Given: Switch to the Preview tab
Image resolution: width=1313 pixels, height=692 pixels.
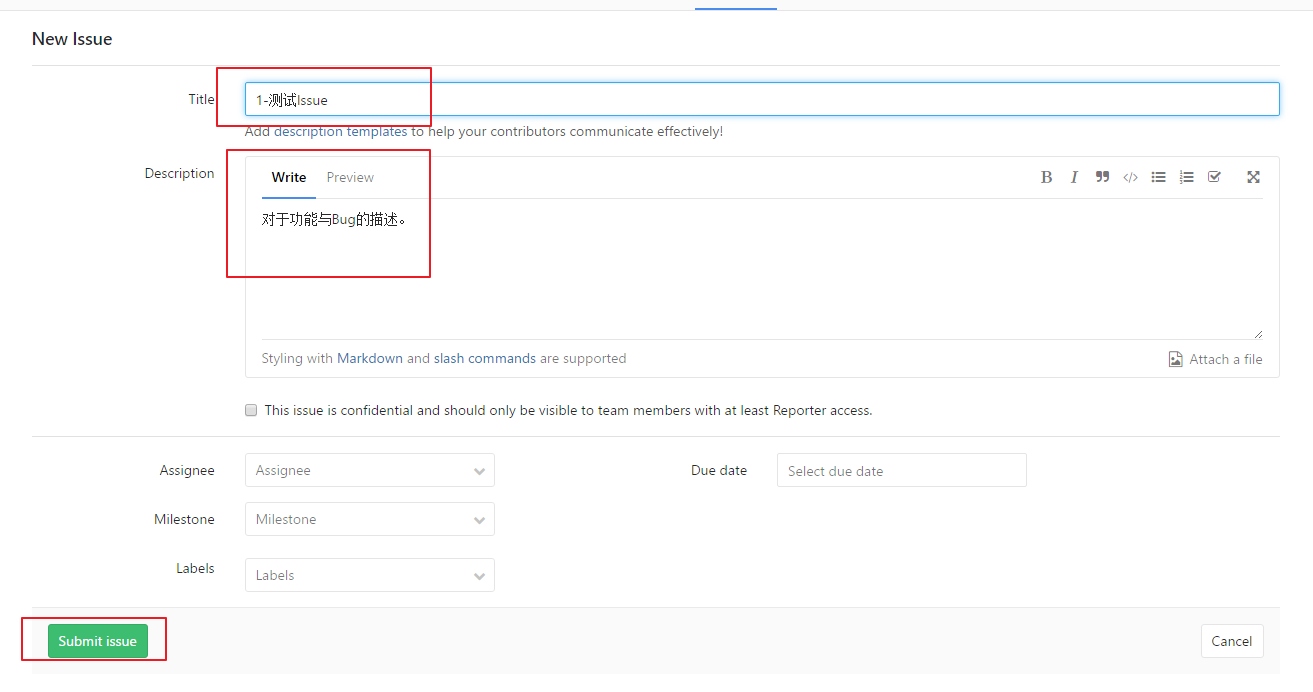Looking at the screenshot, I should click(x=349, y=177).
